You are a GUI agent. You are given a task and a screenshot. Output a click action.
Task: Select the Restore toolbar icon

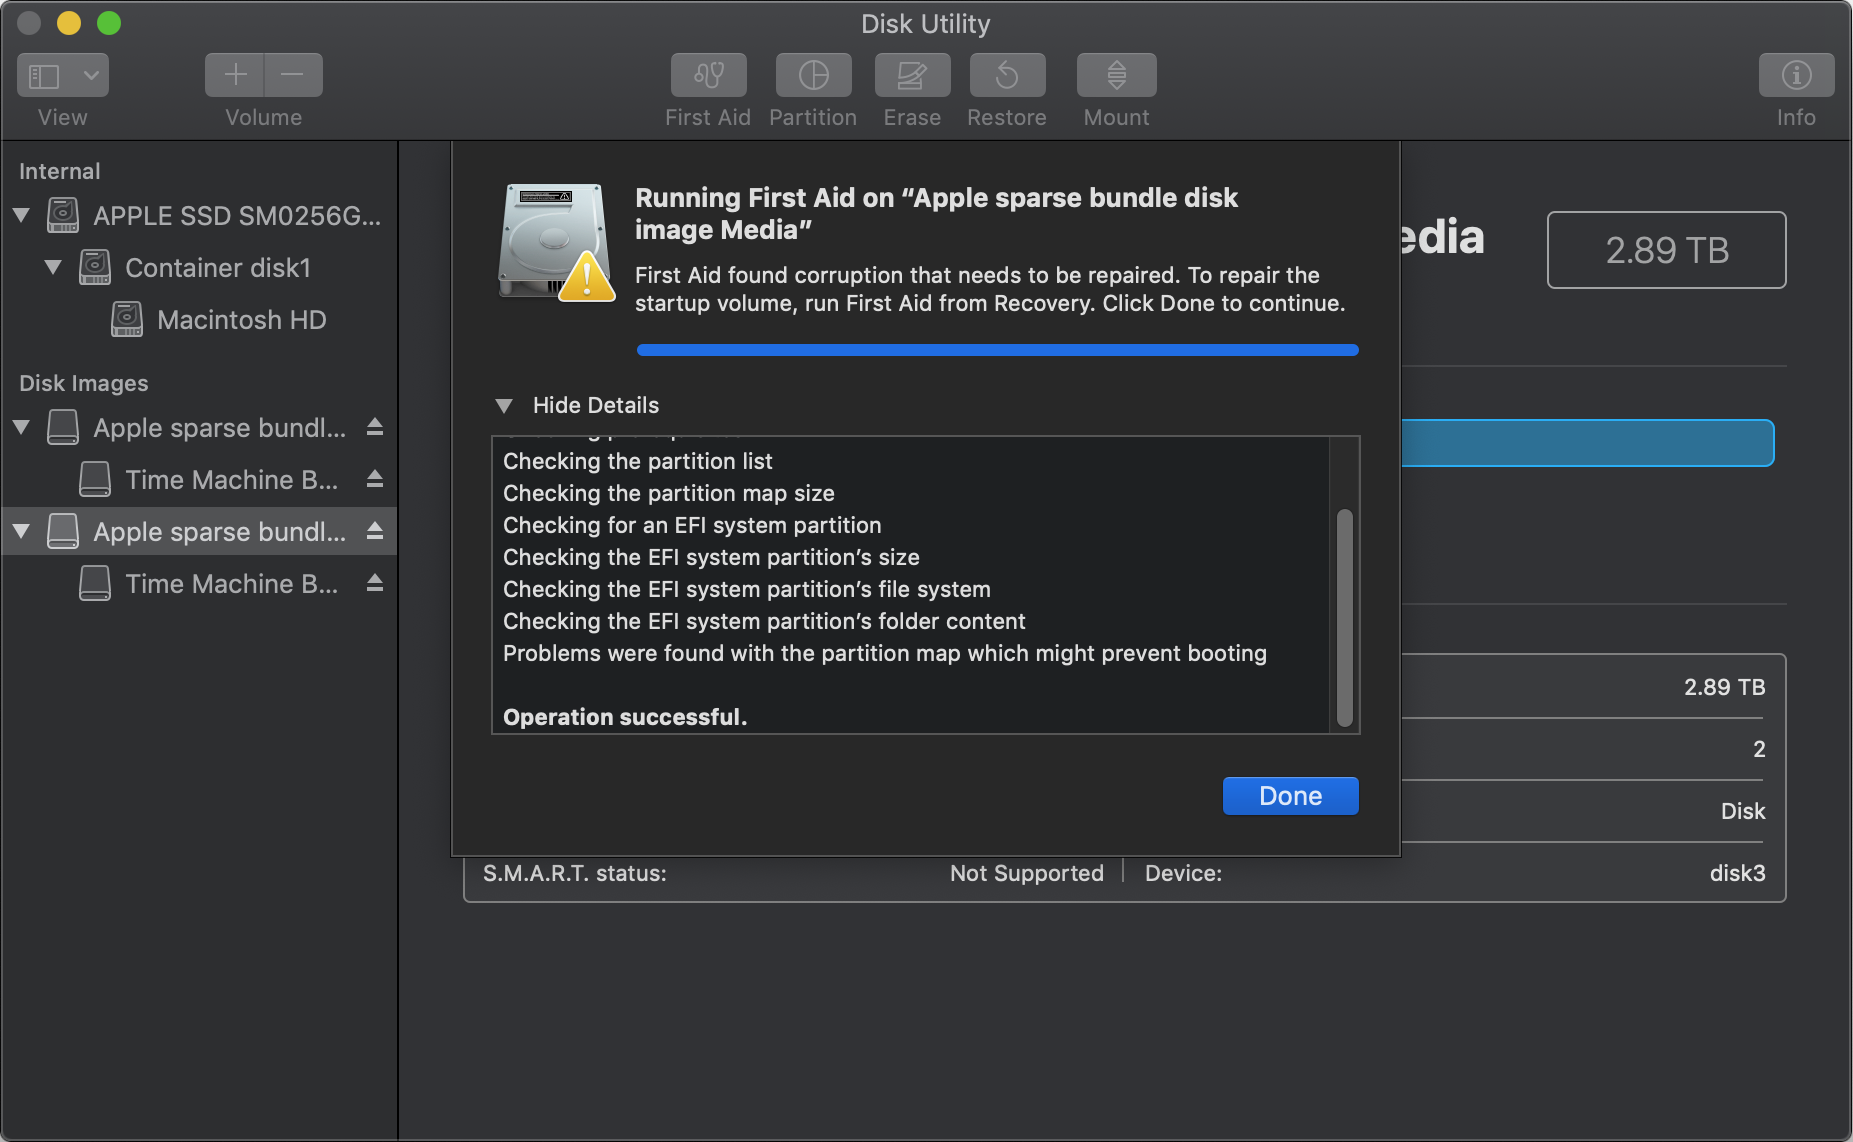pos(1006,74)
